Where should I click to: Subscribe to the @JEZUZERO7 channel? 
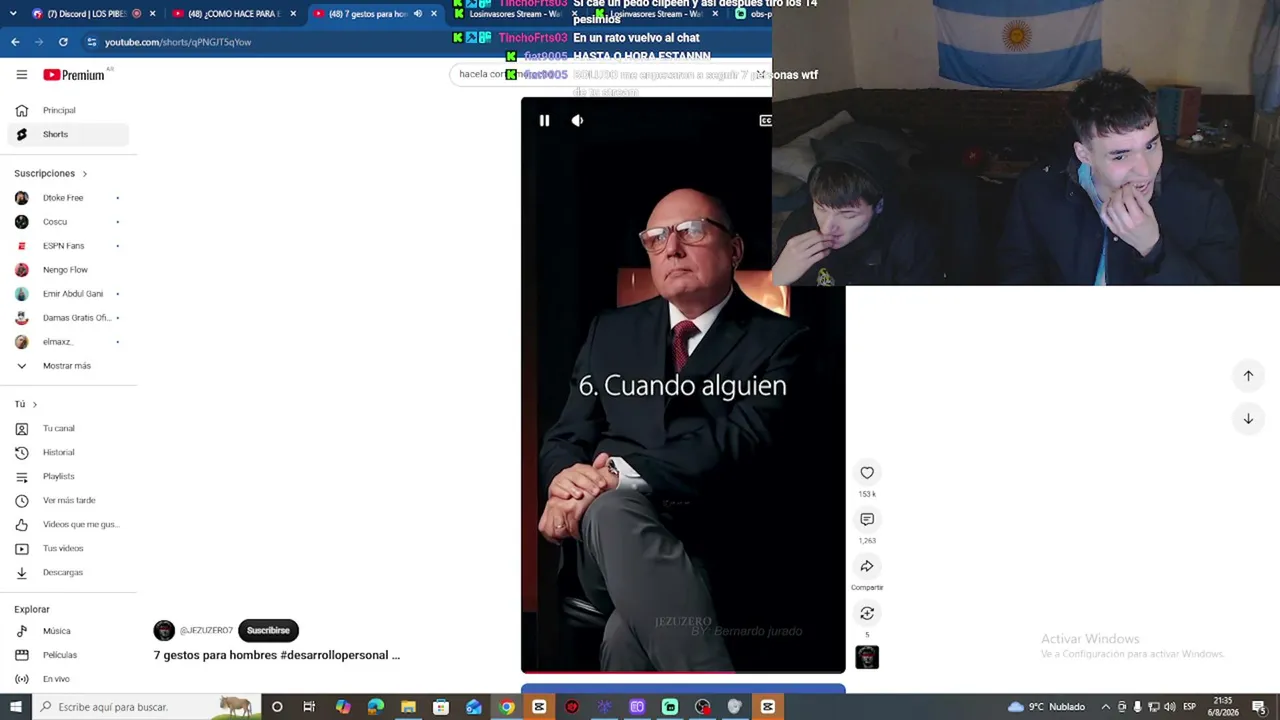coord(268,630)
